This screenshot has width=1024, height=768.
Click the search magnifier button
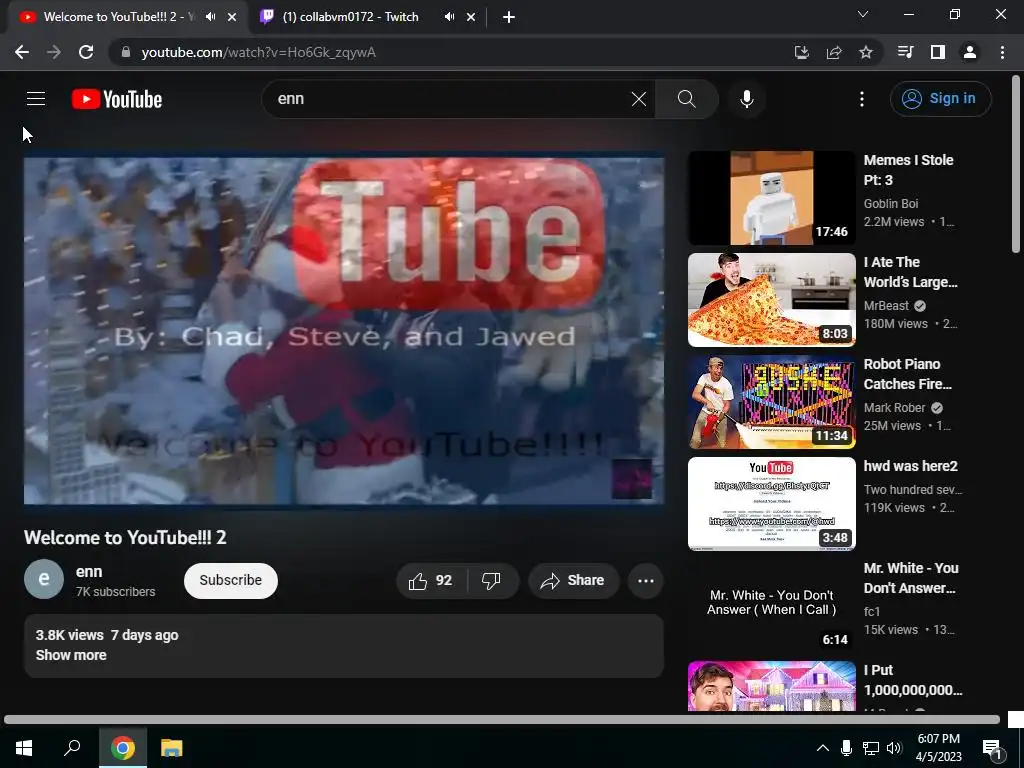[686, 99]
